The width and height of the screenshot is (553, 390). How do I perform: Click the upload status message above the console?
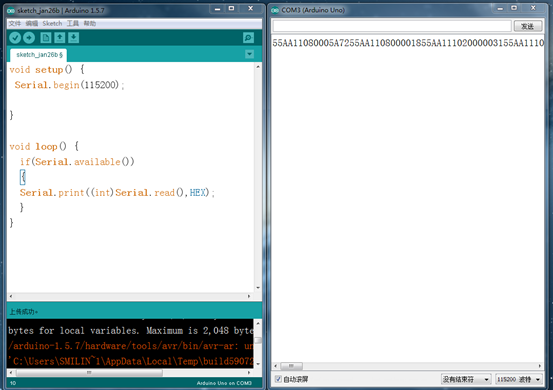[x=24, y=312]
